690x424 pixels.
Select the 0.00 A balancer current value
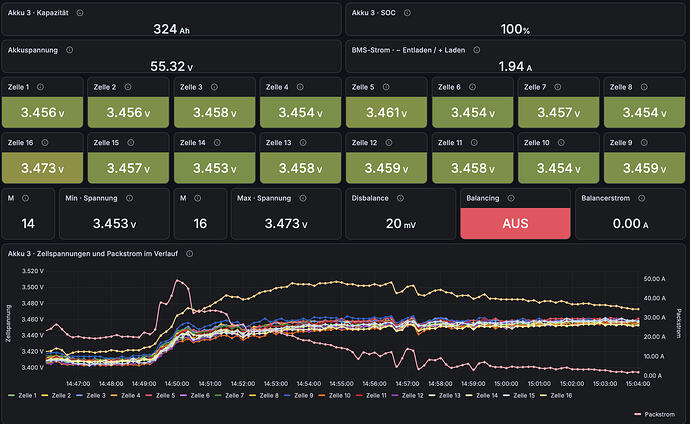pyautogui.click(x=630, y=223)
